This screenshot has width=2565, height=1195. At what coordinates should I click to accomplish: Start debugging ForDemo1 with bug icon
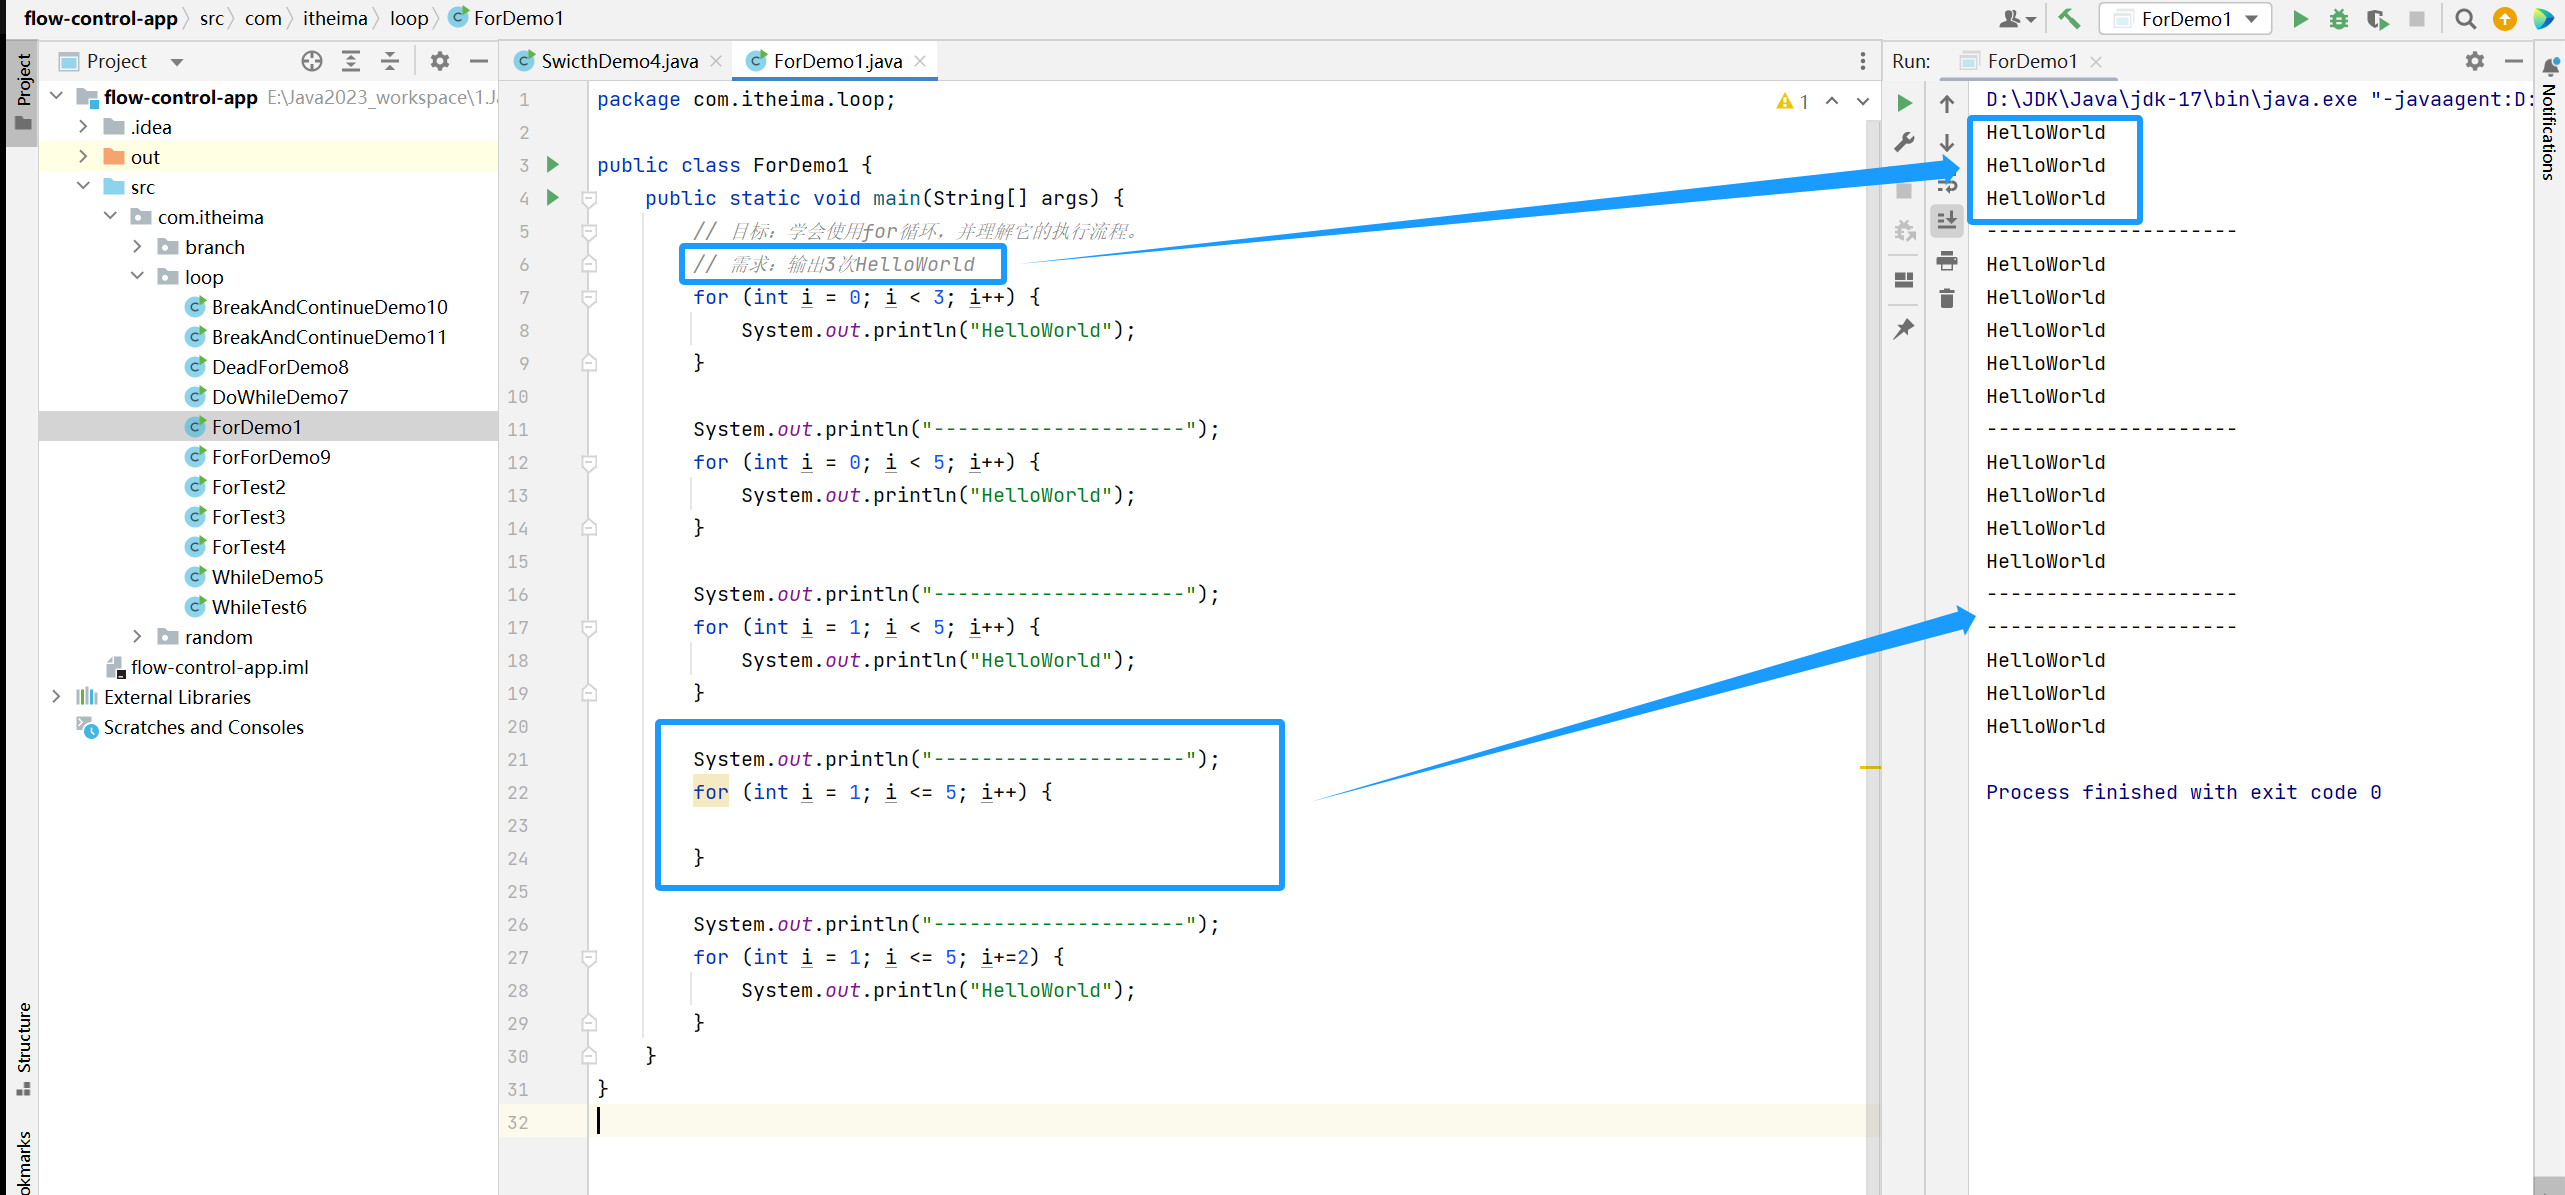(2339, 18)
